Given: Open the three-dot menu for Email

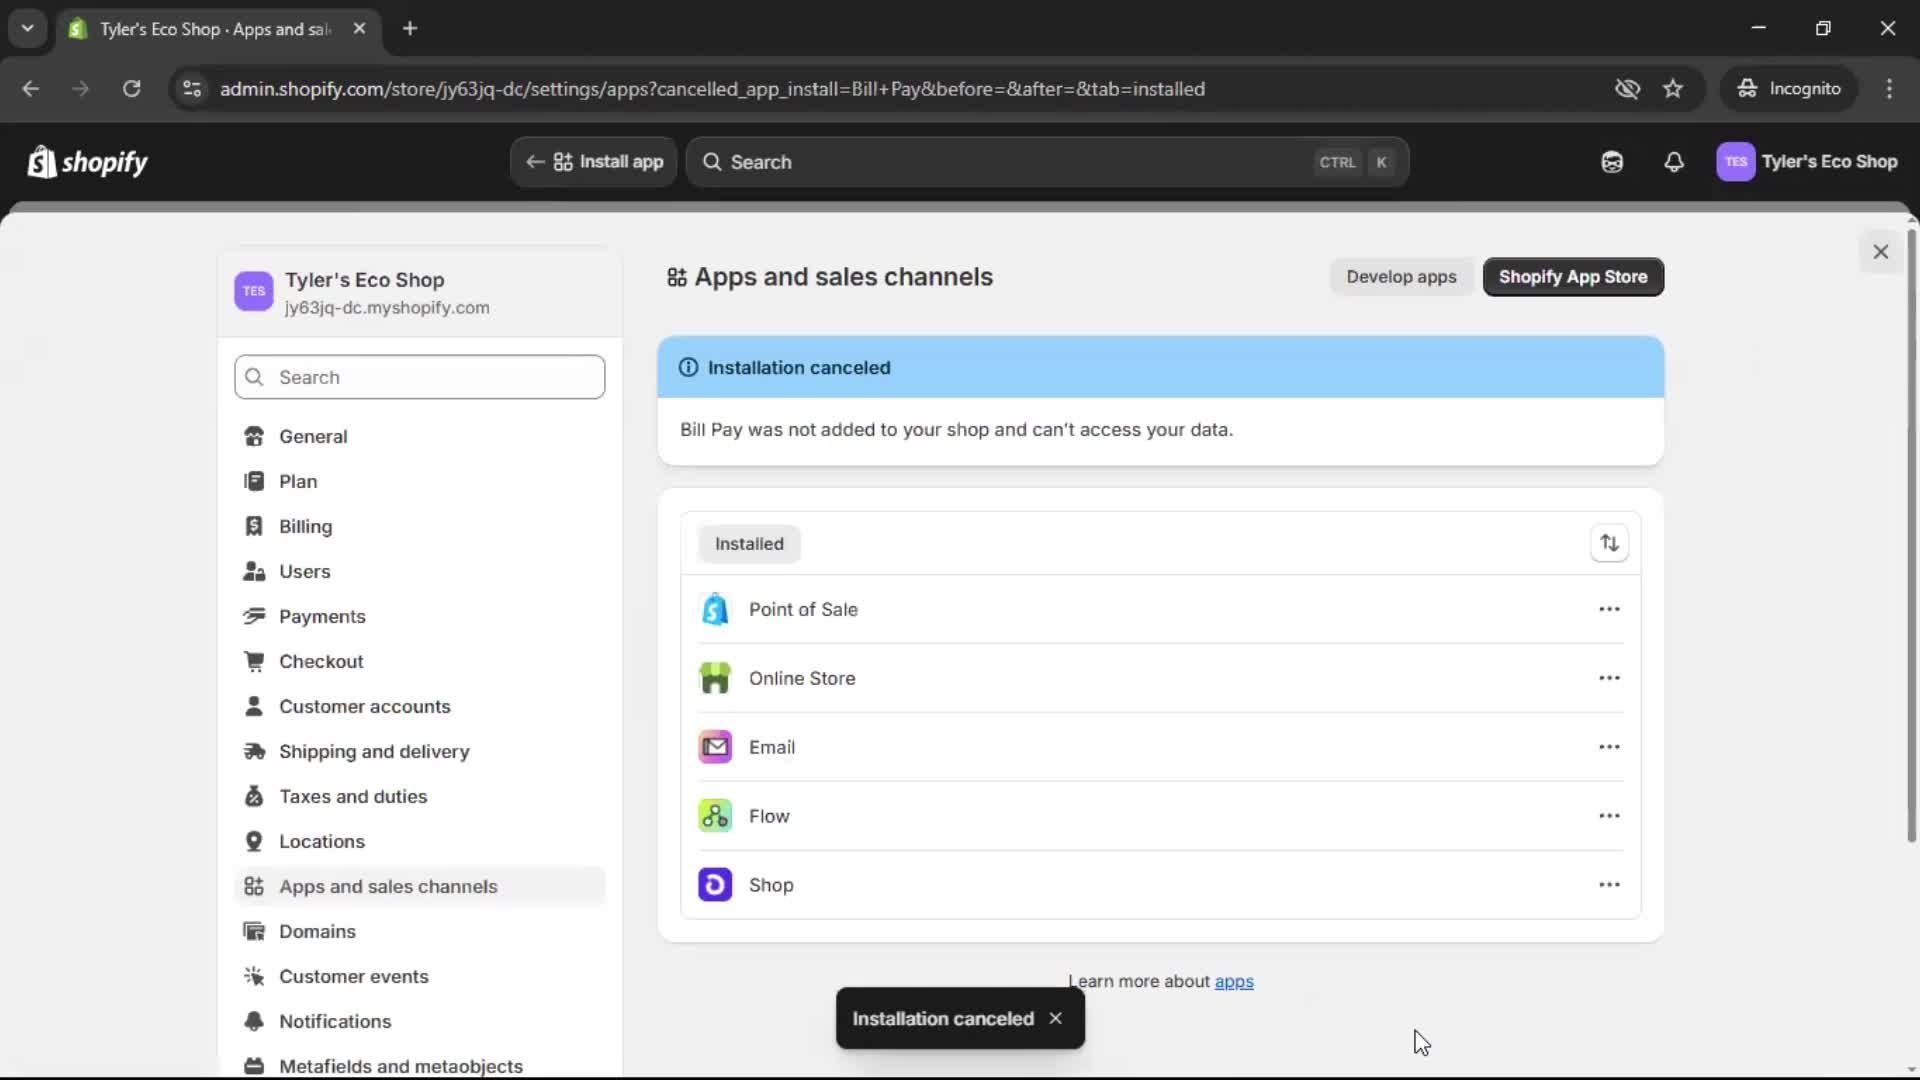Looking at the screenshot, I should pos(1609,746).
